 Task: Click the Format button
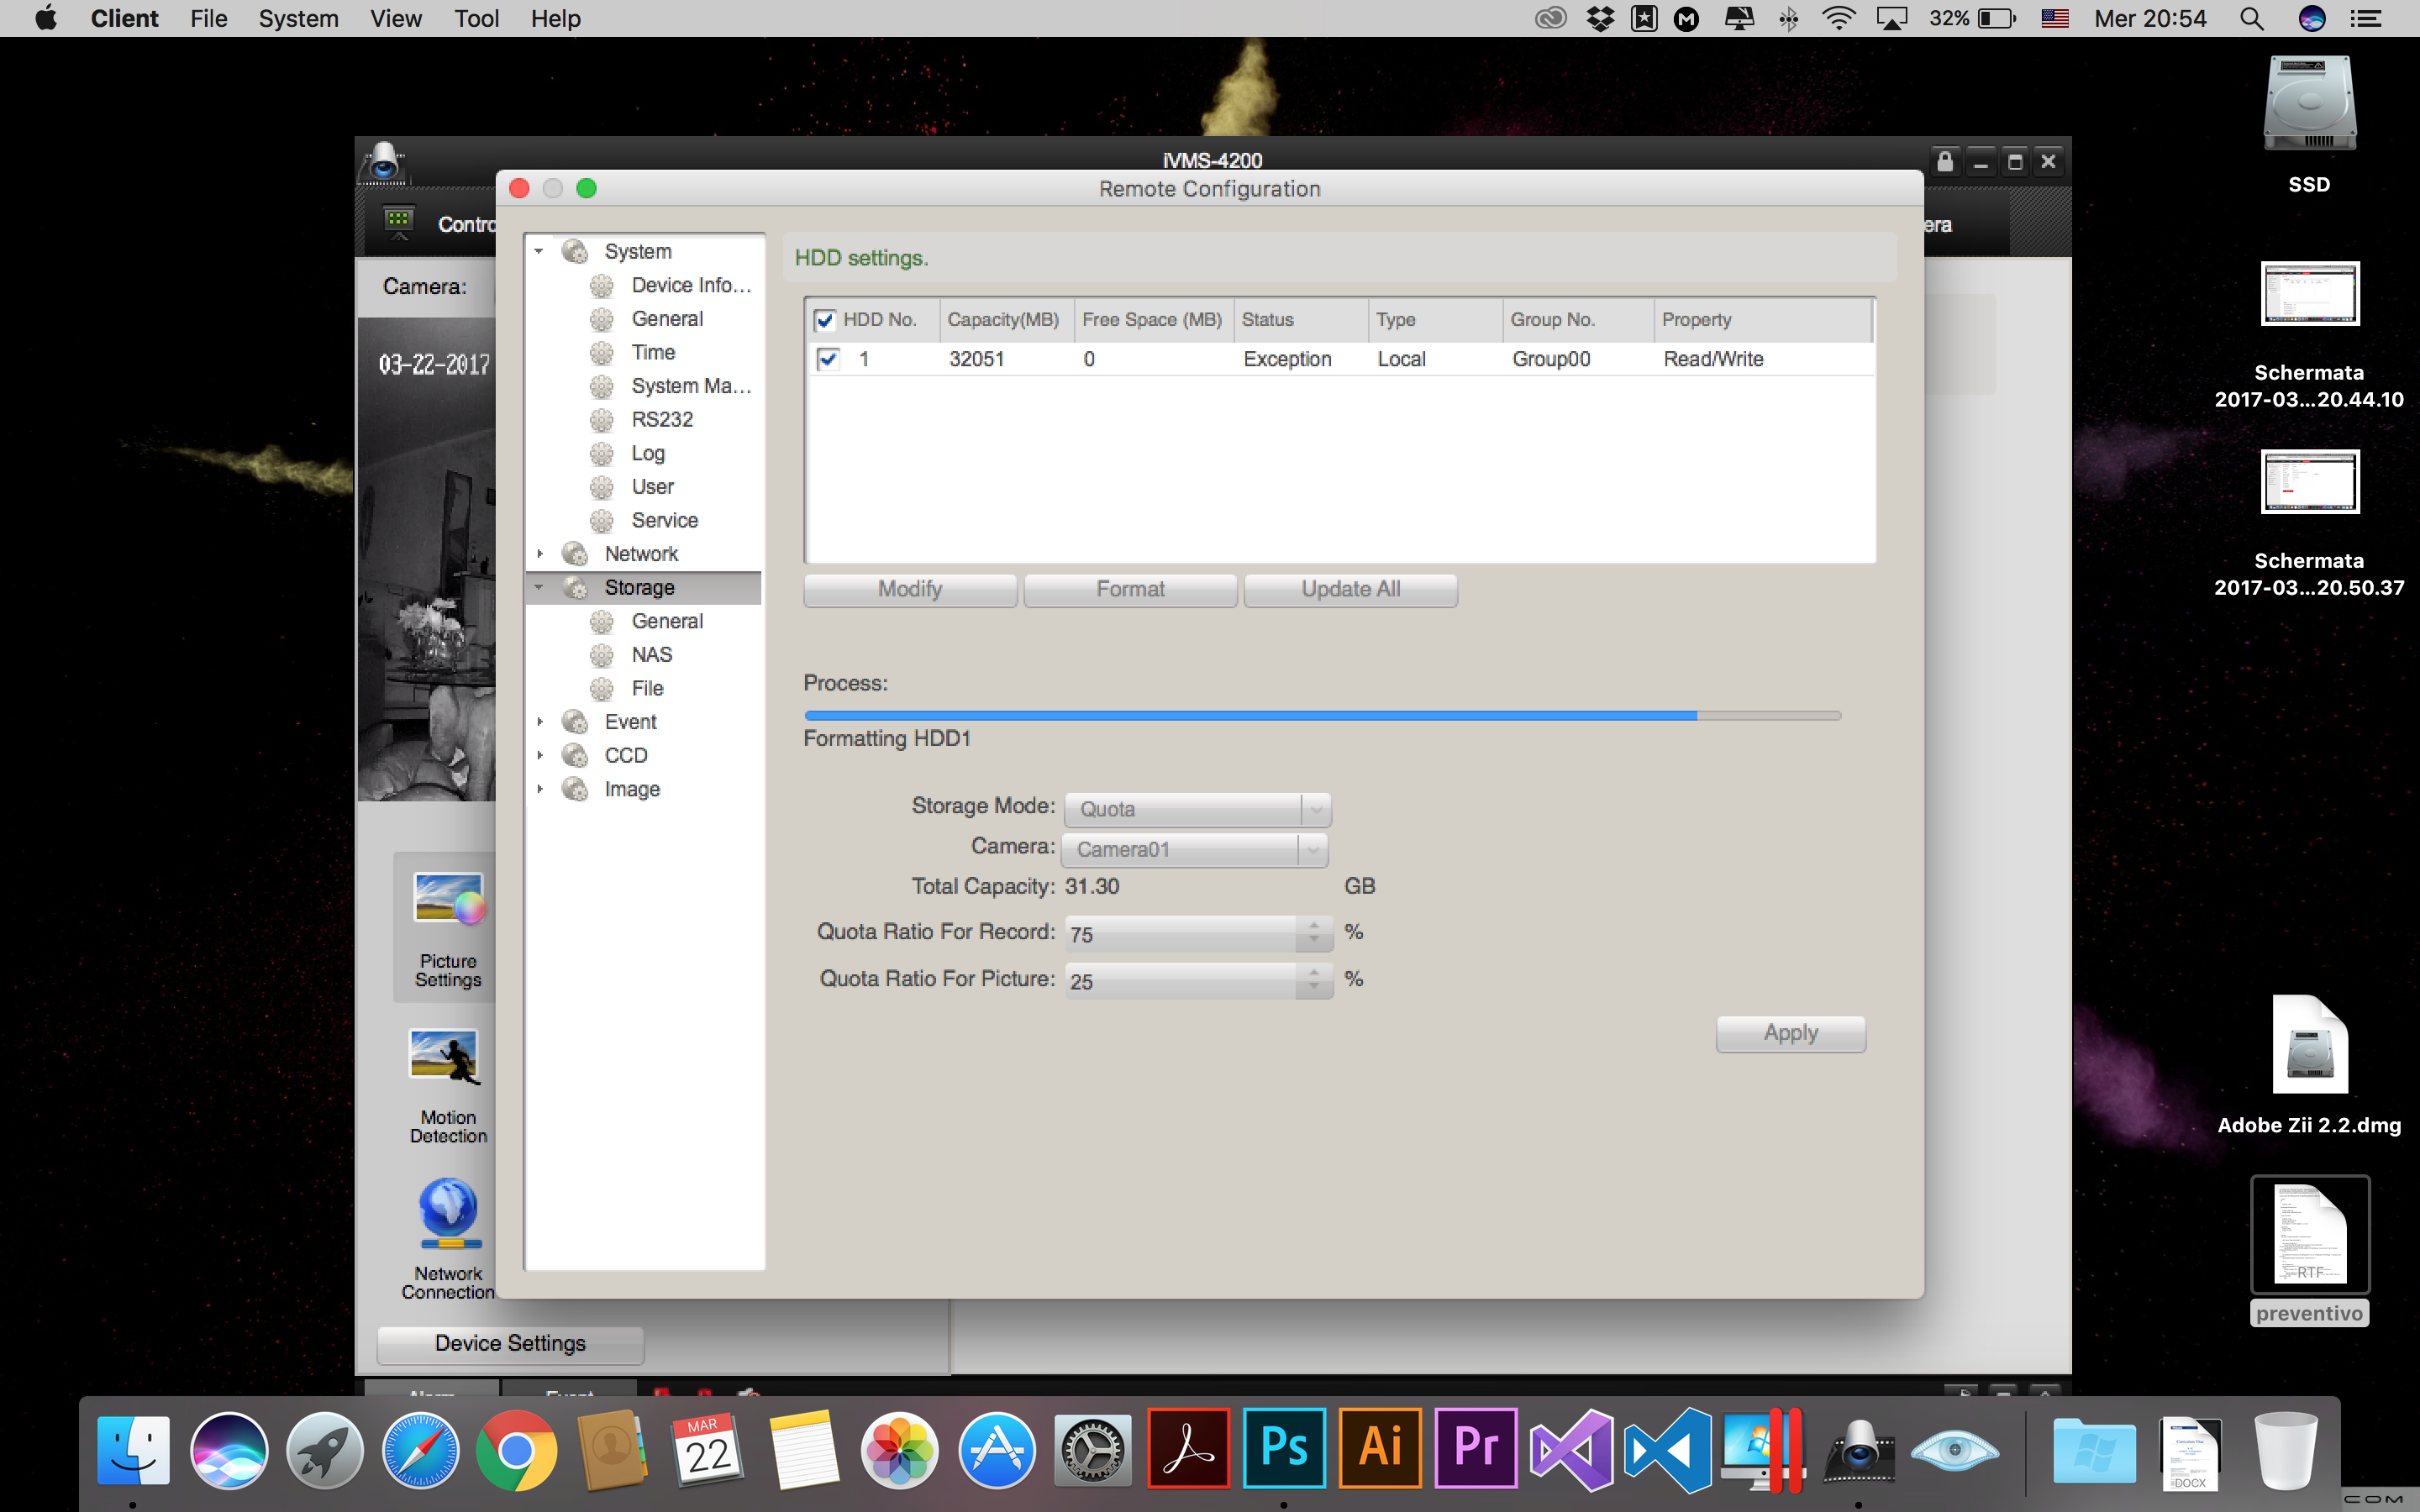[1130, 589]
